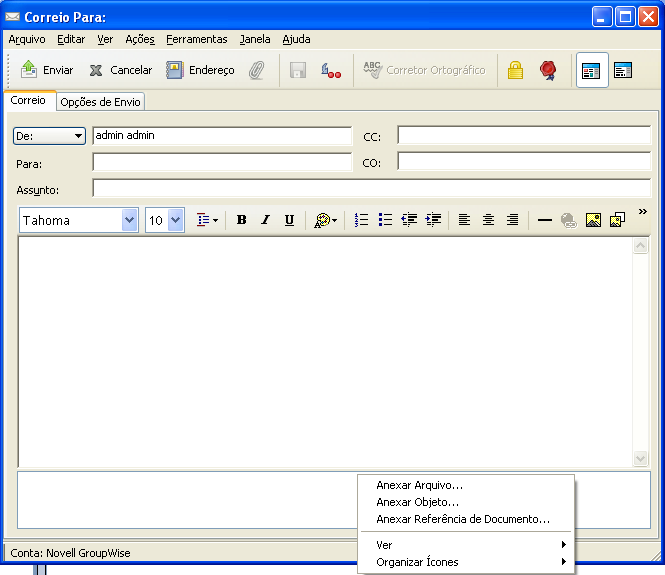Open the De sender dropdown
Screen dimensions: 665x575
click(49, 136)
